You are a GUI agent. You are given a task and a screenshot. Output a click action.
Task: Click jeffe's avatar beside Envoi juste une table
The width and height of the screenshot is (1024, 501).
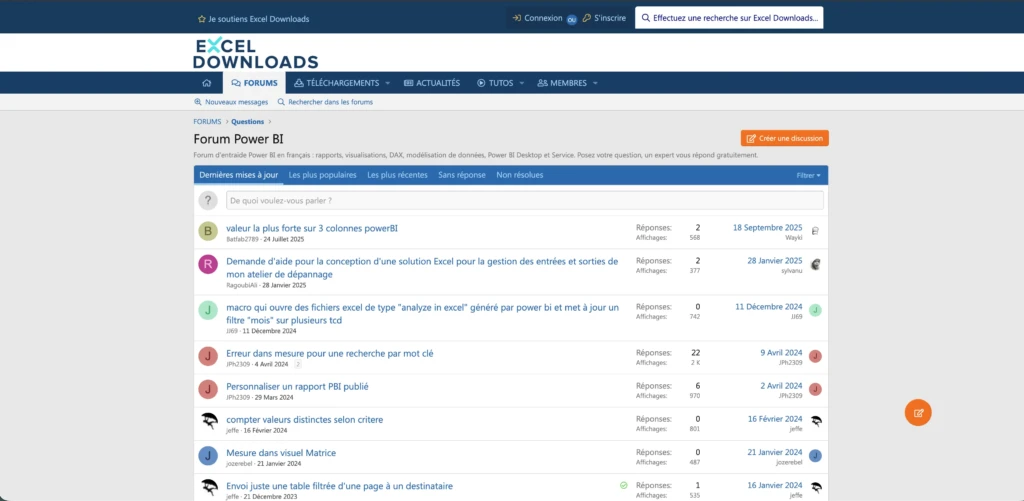coord(208,488)
